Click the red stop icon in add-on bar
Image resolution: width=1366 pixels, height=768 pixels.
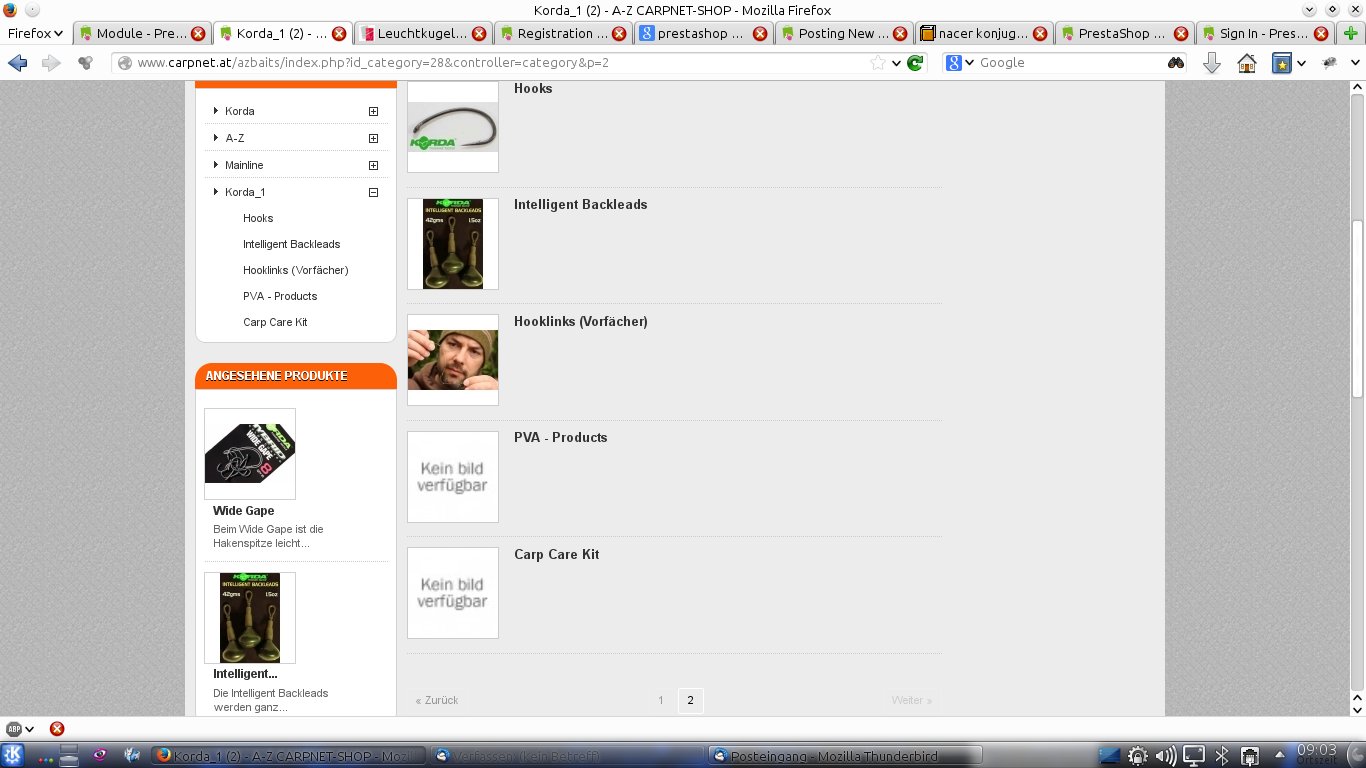click(x=57, y=729)
